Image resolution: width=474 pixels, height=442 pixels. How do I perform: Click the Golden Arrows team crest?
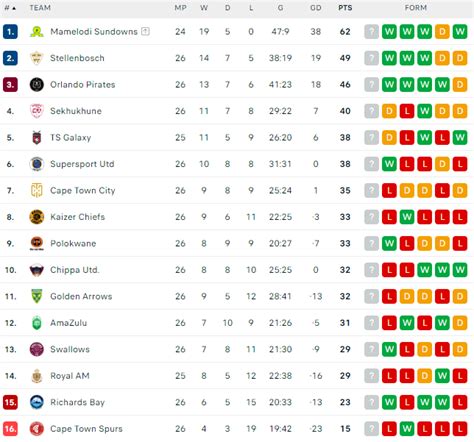pos(37,296)
